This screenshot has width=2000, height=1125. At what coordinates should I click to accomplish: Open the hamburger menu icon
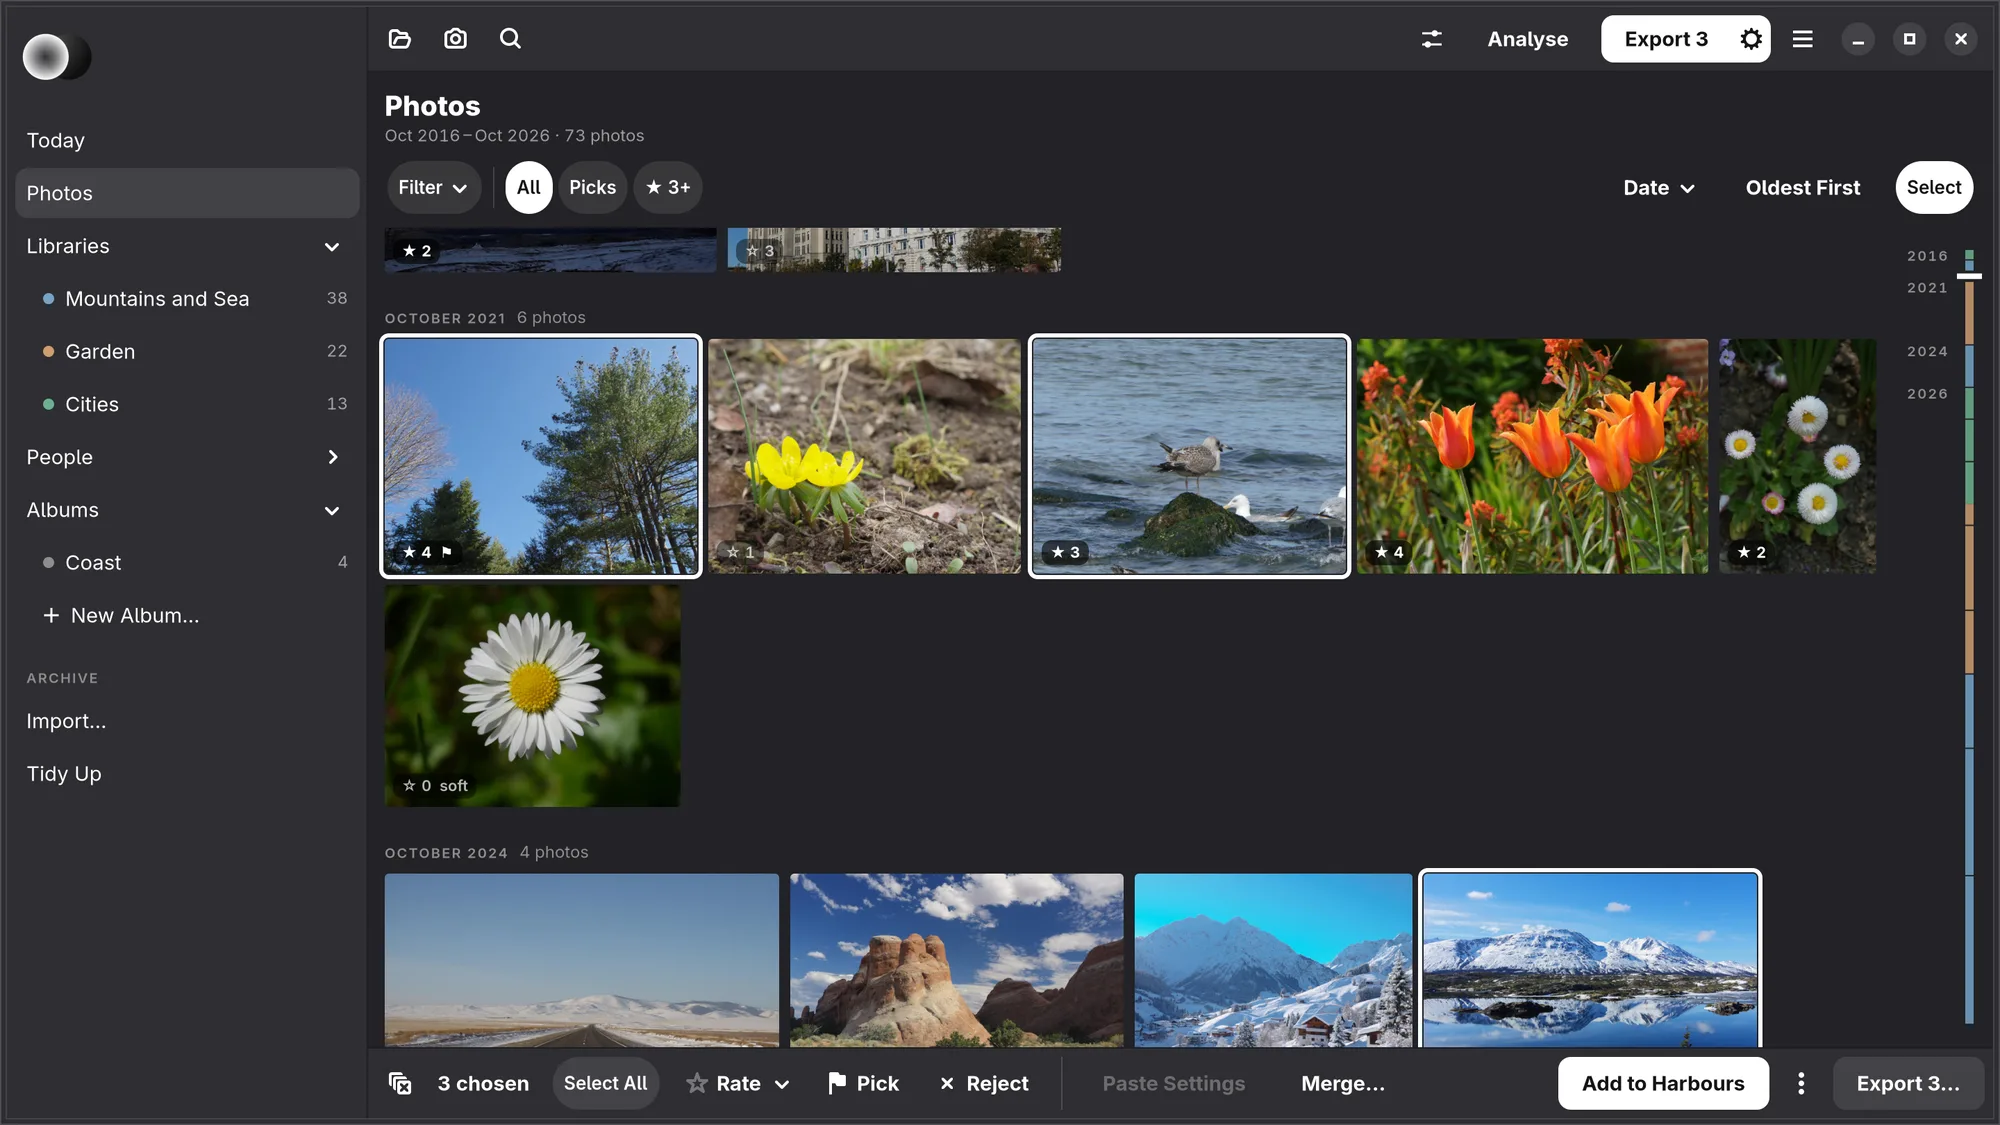coord(1803,39)
